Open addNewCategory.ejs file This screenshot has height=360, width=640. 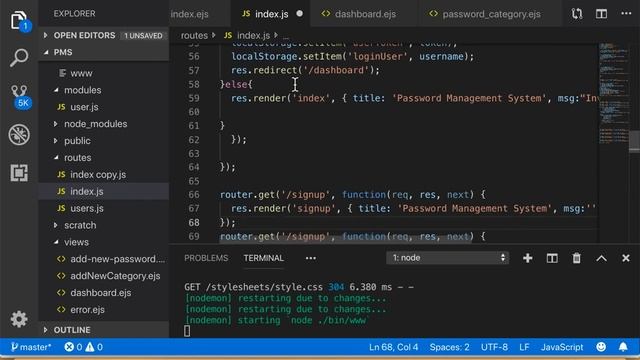pos(104,276)
